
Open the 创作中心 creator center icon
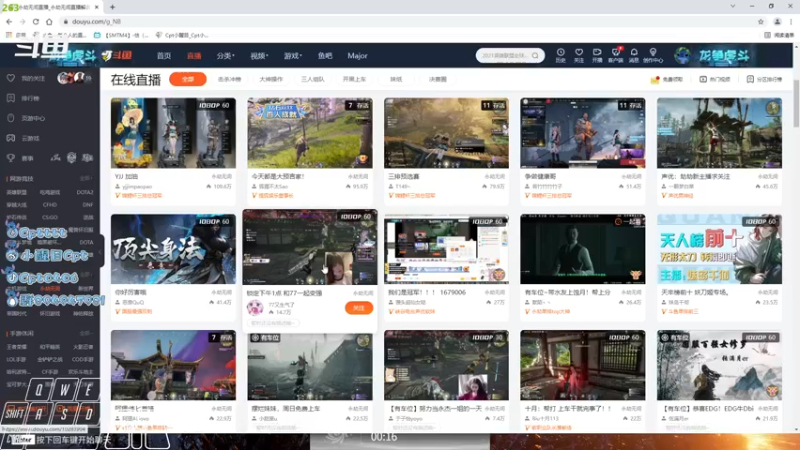(x=653, y=55)
